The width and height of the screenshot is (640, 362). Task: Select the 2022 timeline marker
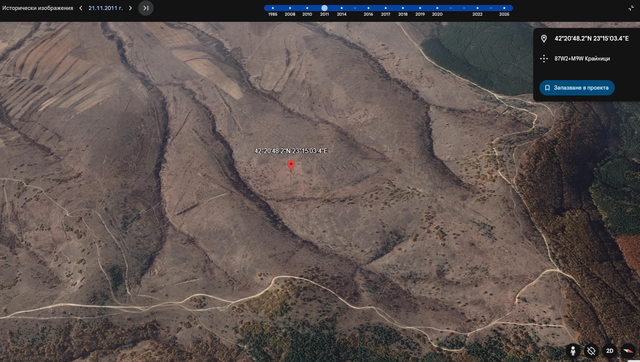pos(478,8)
